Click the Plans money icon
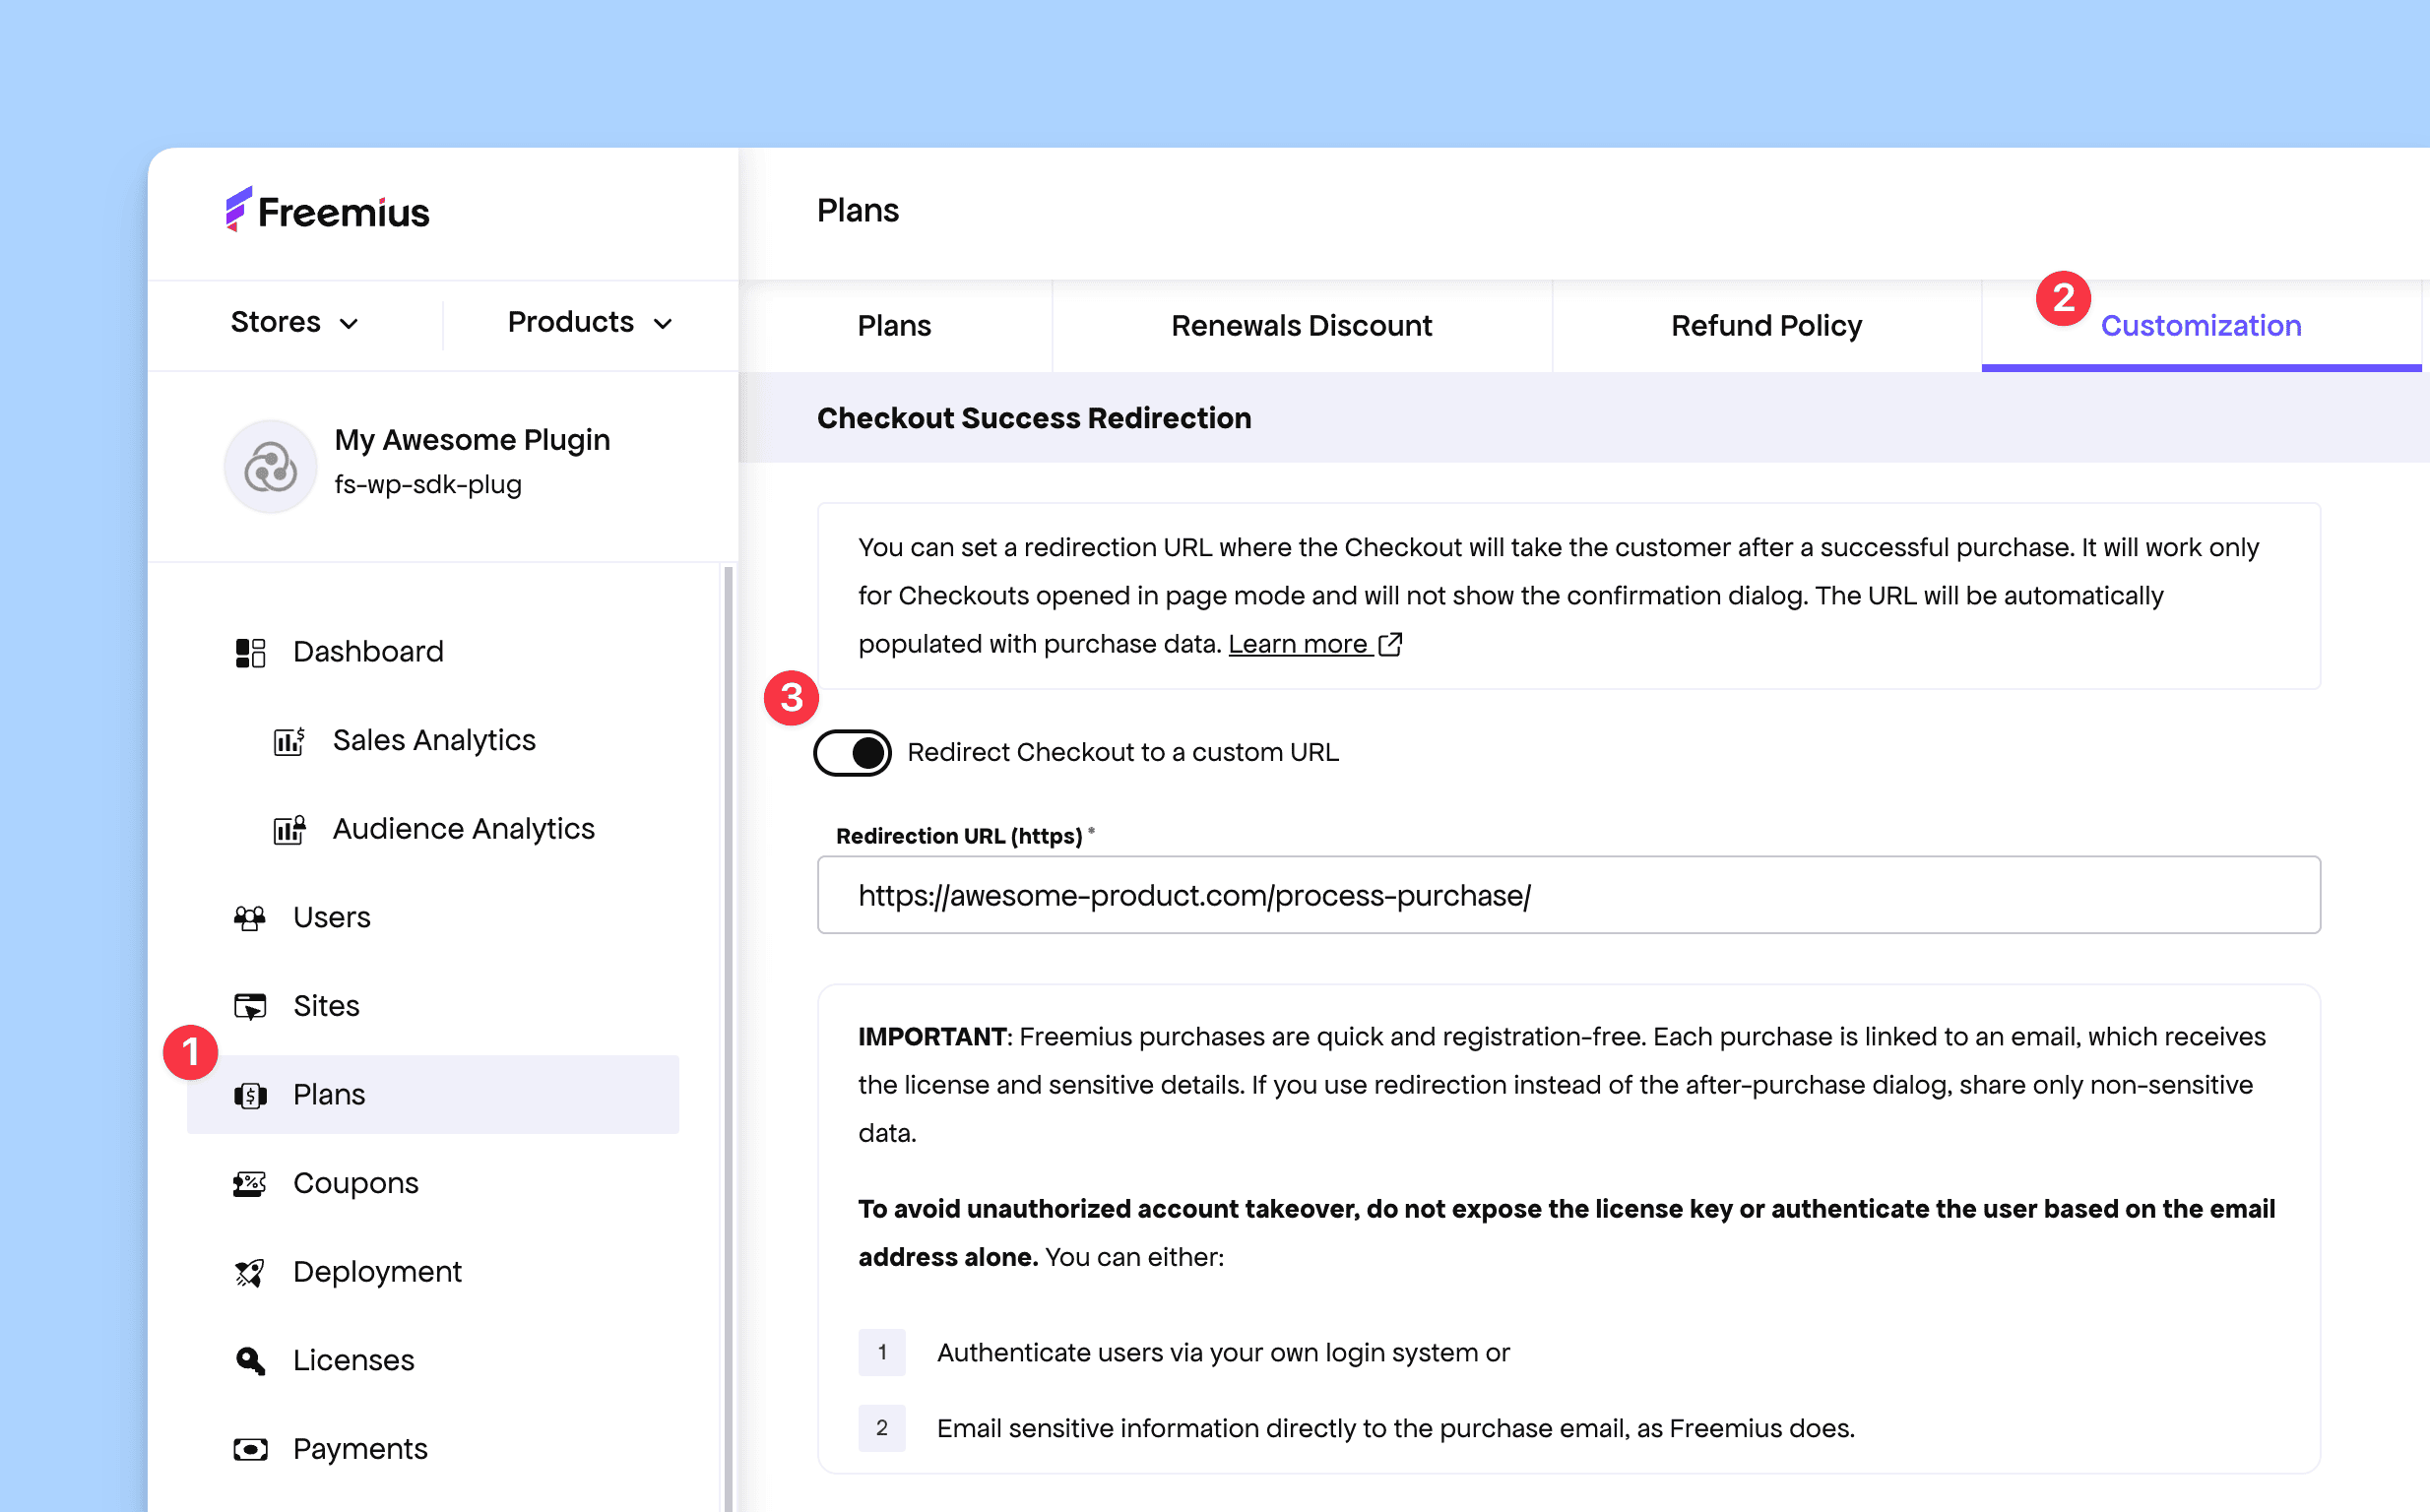The image size is (2430, 1512). (250, 1095)
